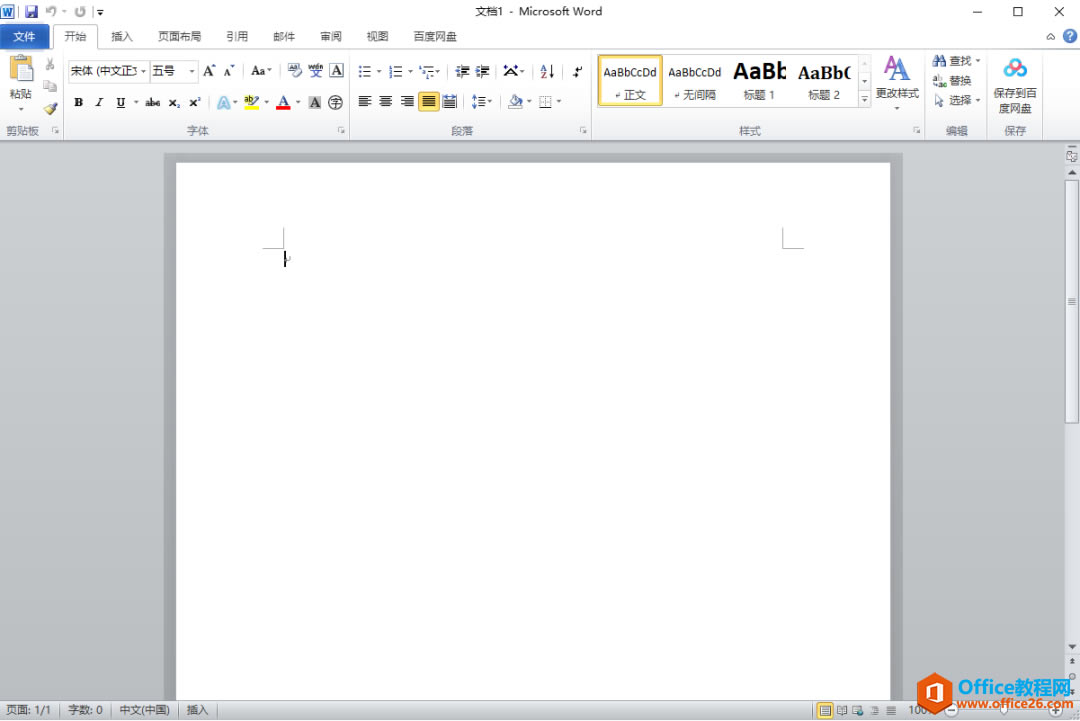Toggle Distributed alignment

pos(450,102)
